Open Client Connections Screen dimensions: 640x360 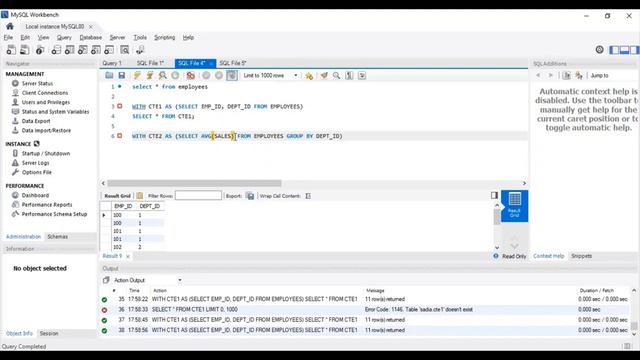45,93
